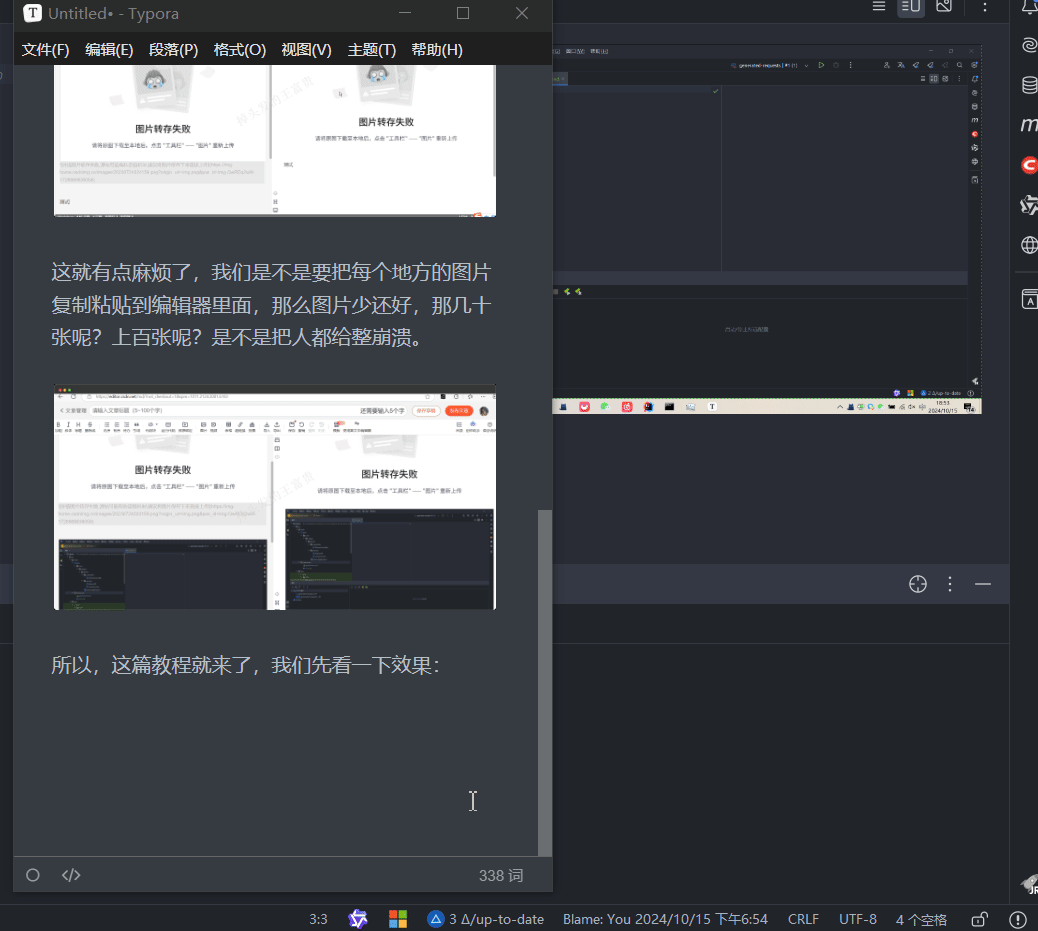Open the CRLF line separator selector
This screenshot has height=931, width=1038.
[803, 920]
